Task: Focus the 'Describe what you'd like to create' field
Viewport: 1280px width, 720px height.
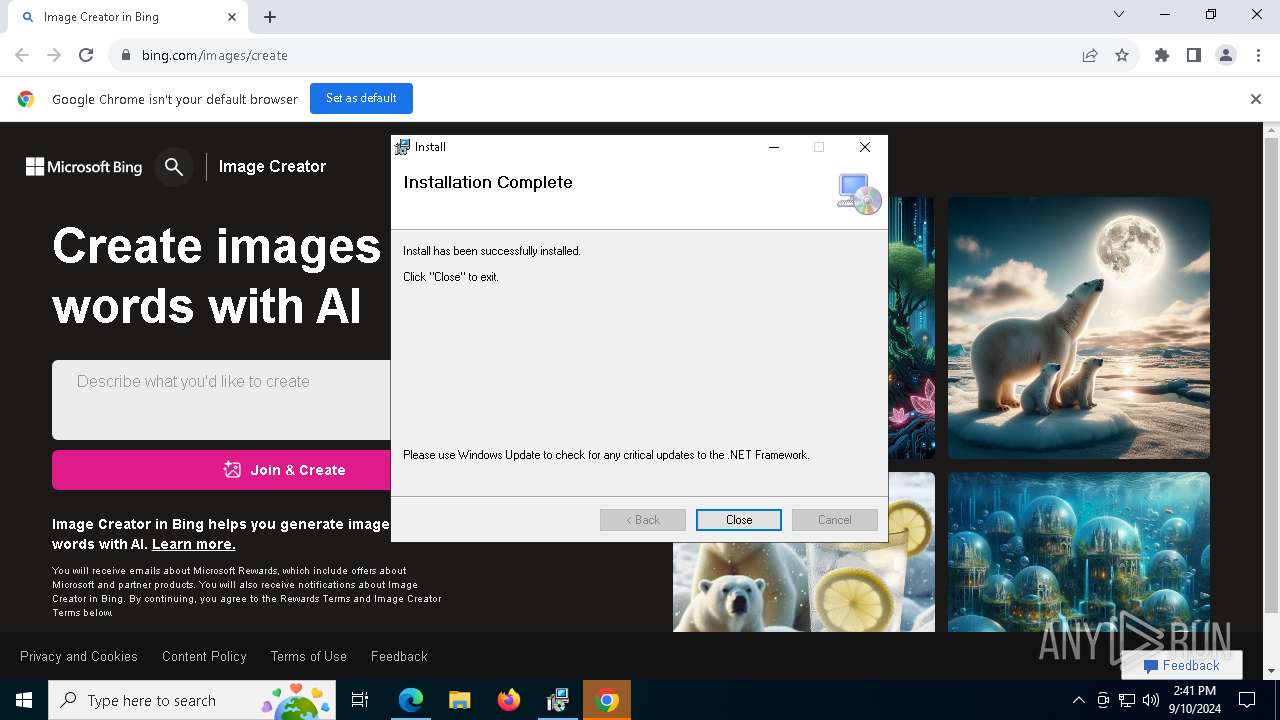Action: 222,400
